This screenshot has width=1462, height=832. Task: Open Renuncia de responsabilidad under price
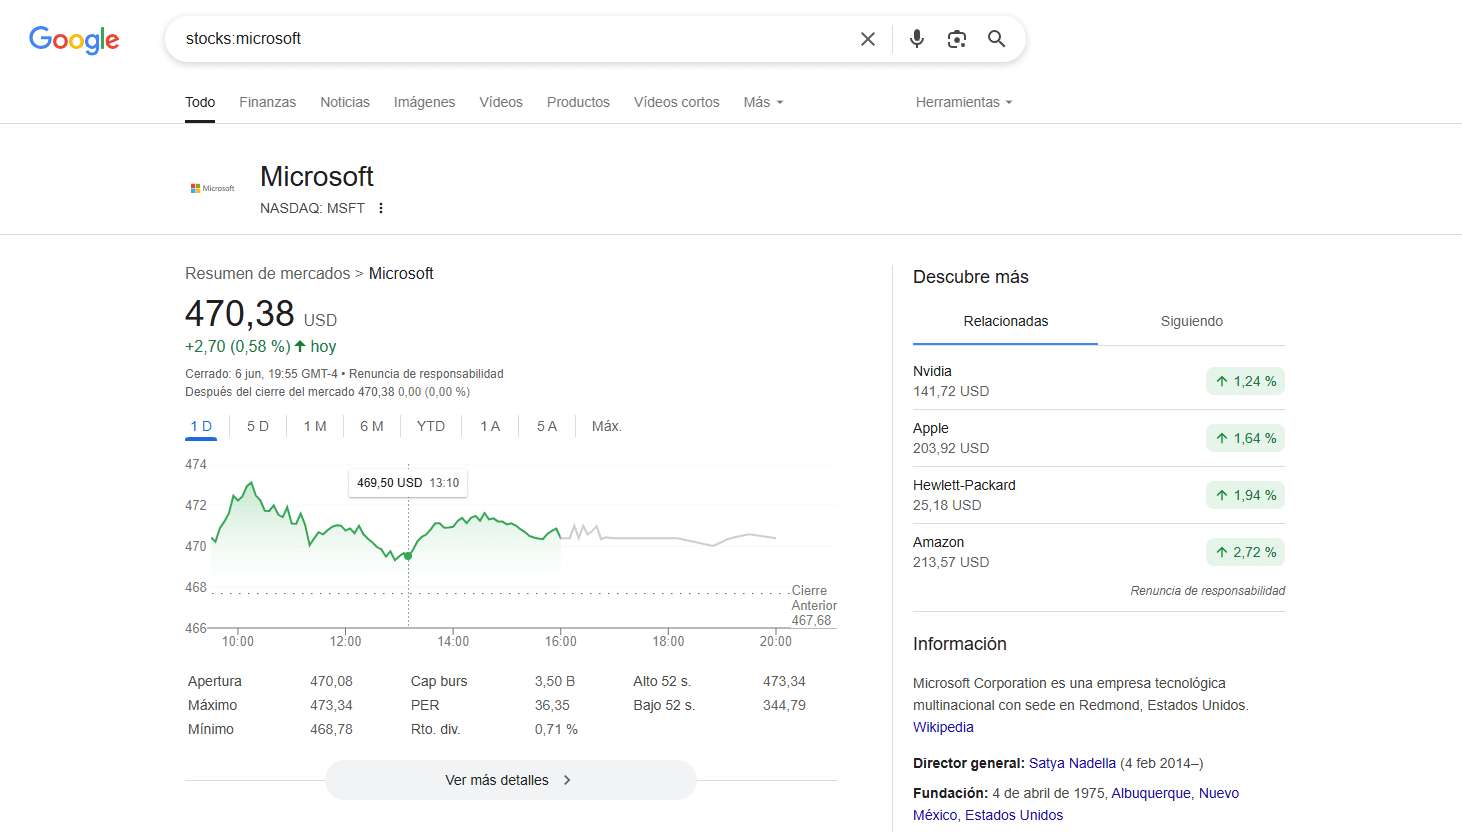426,374
